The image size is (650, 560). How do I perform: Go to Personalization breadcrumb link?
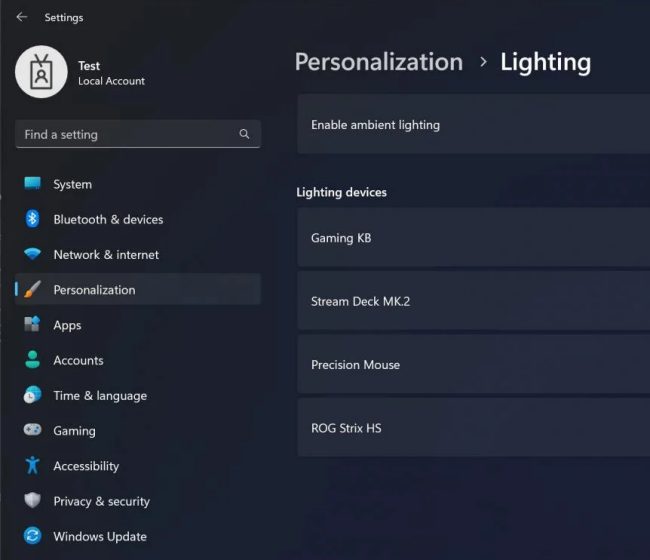point(379,62)
